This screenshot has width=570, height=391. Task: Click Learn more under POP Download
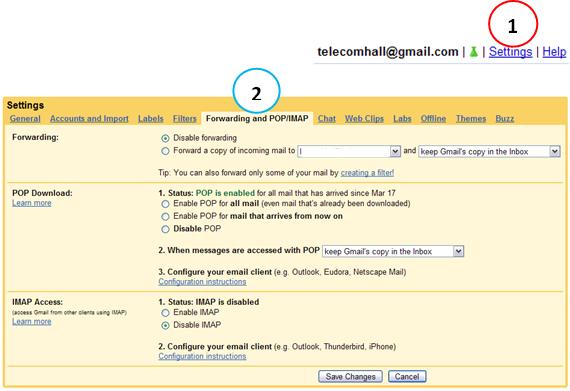(x=32, y=203)
